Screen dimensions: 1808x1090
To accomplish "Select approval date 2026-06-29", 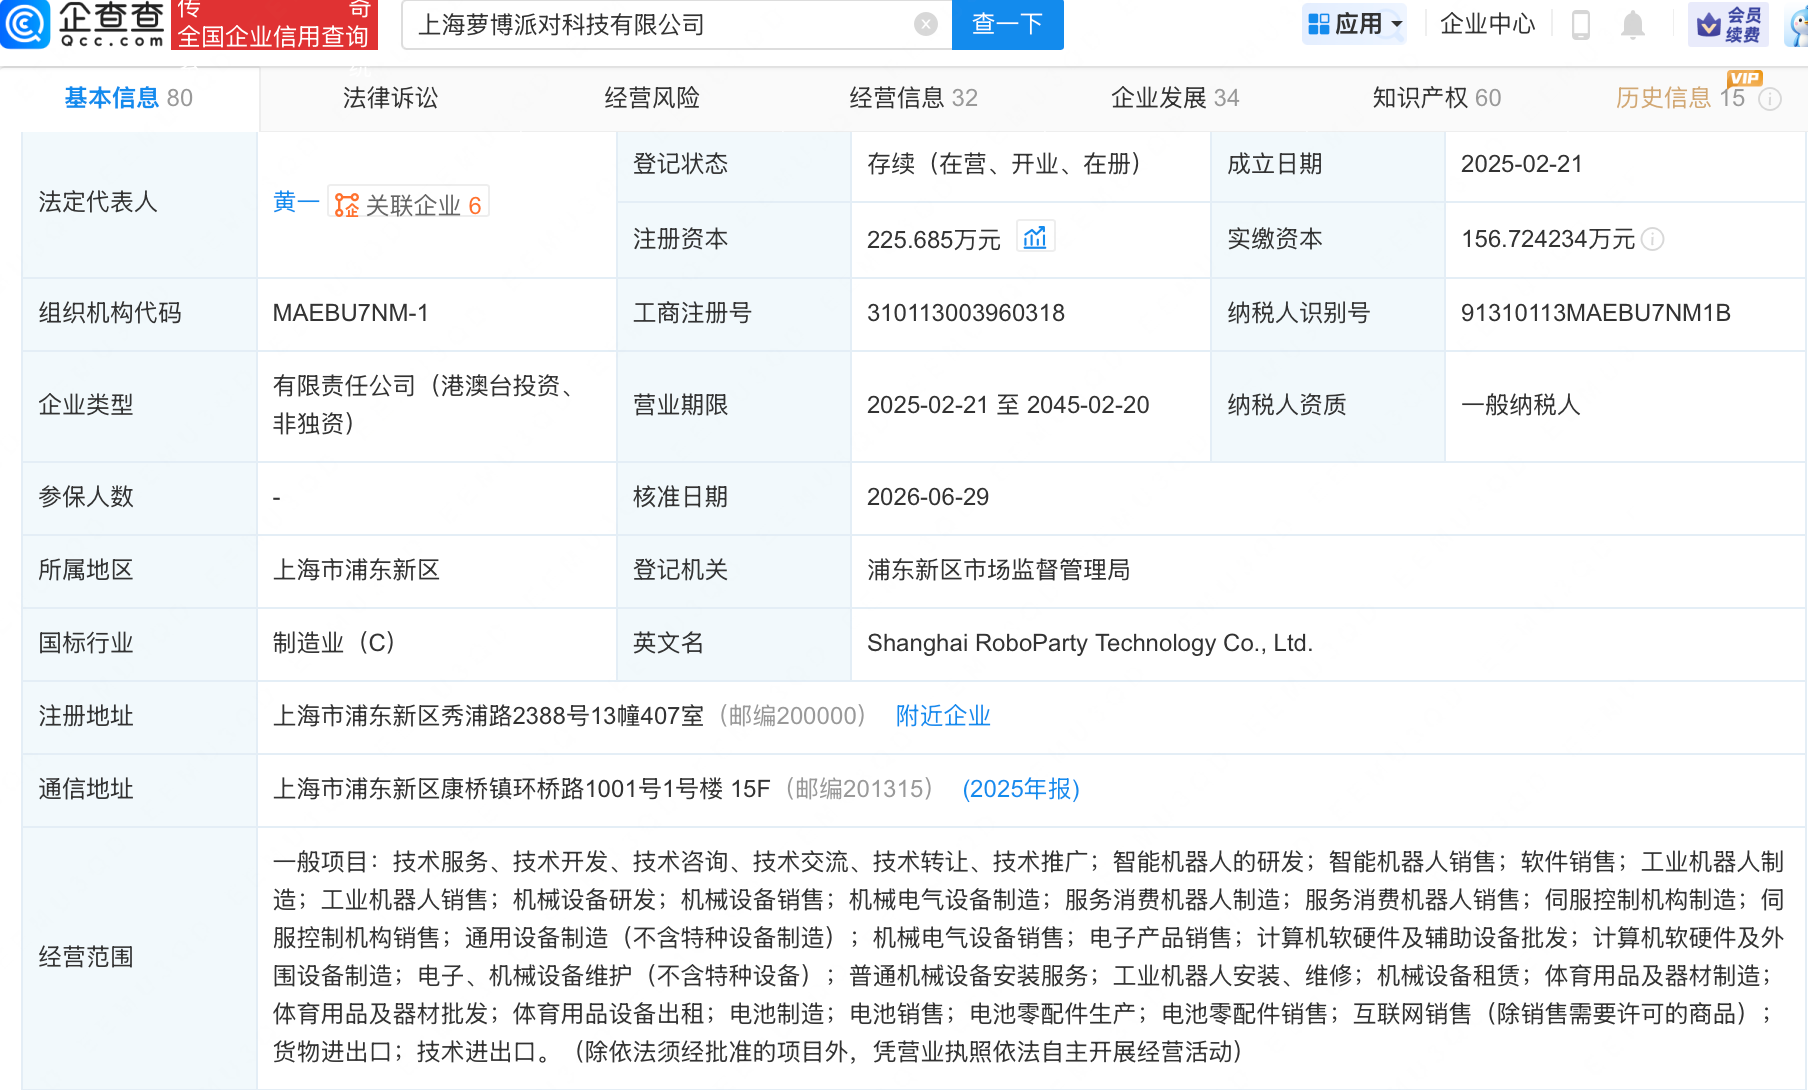I will (x=928, y=497).
